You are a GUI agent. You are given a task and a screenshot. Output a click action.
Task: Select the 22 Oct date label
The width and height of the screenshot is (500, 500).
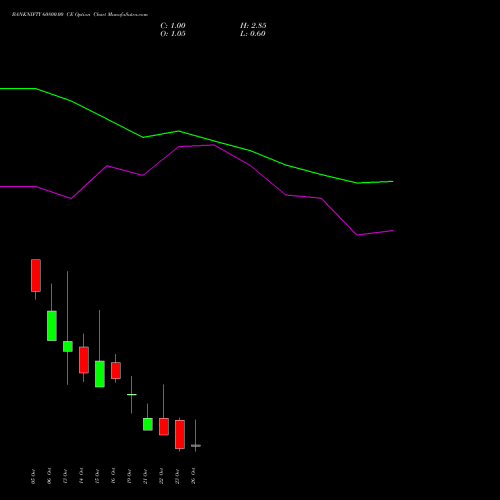tap(161, 476)
